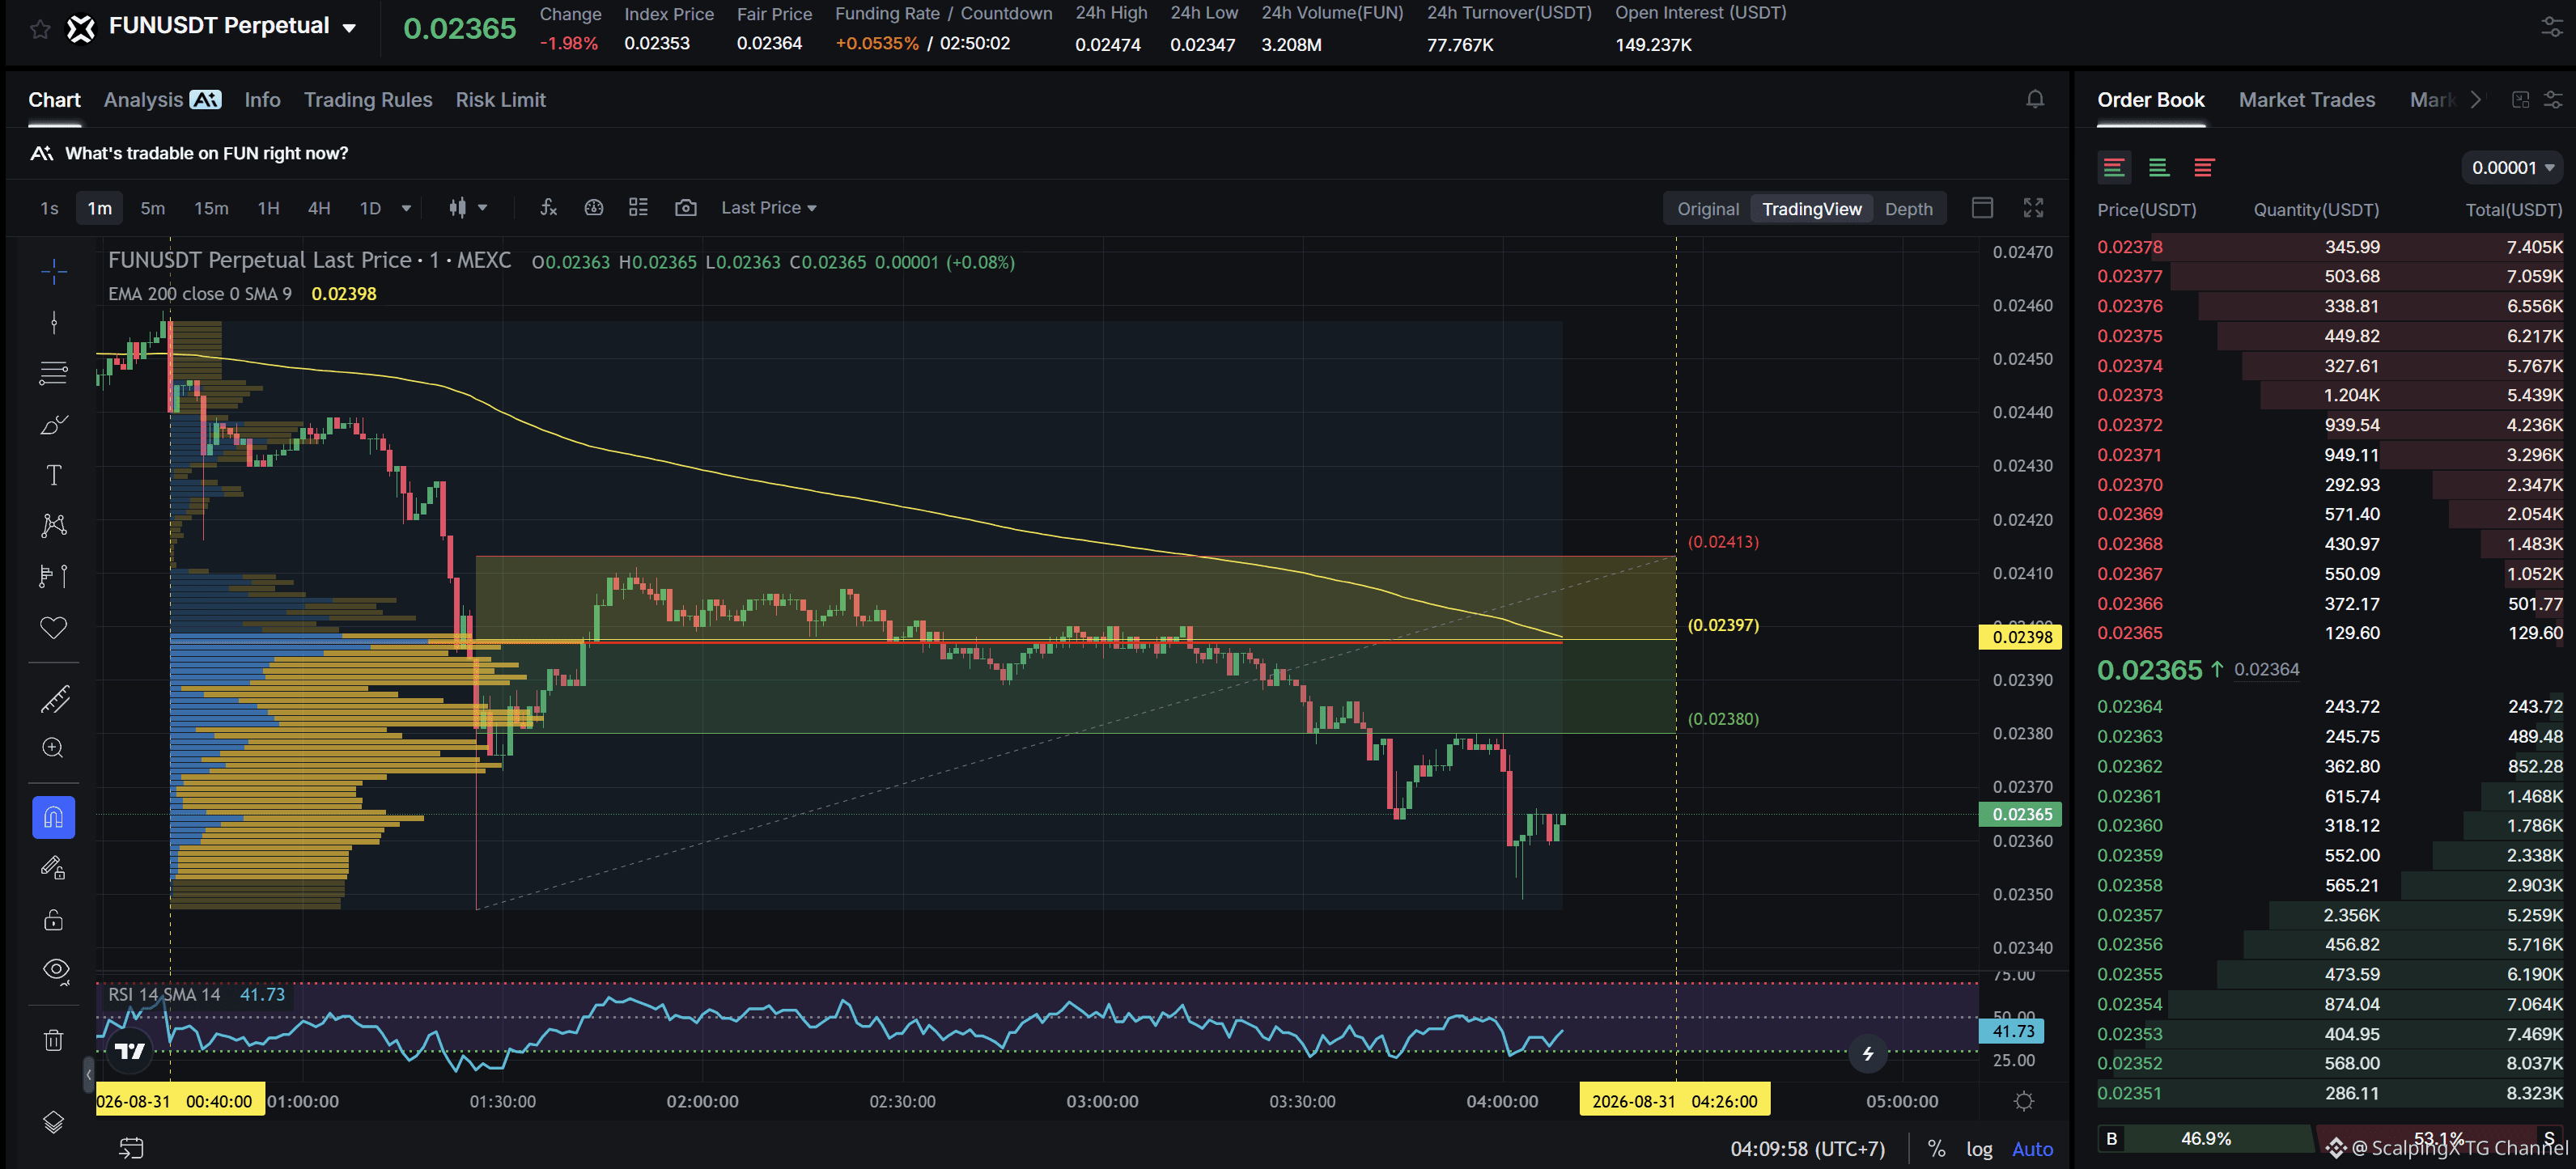Toggle magnet mode on the drawing toolbar

click(x=54, y=817)
